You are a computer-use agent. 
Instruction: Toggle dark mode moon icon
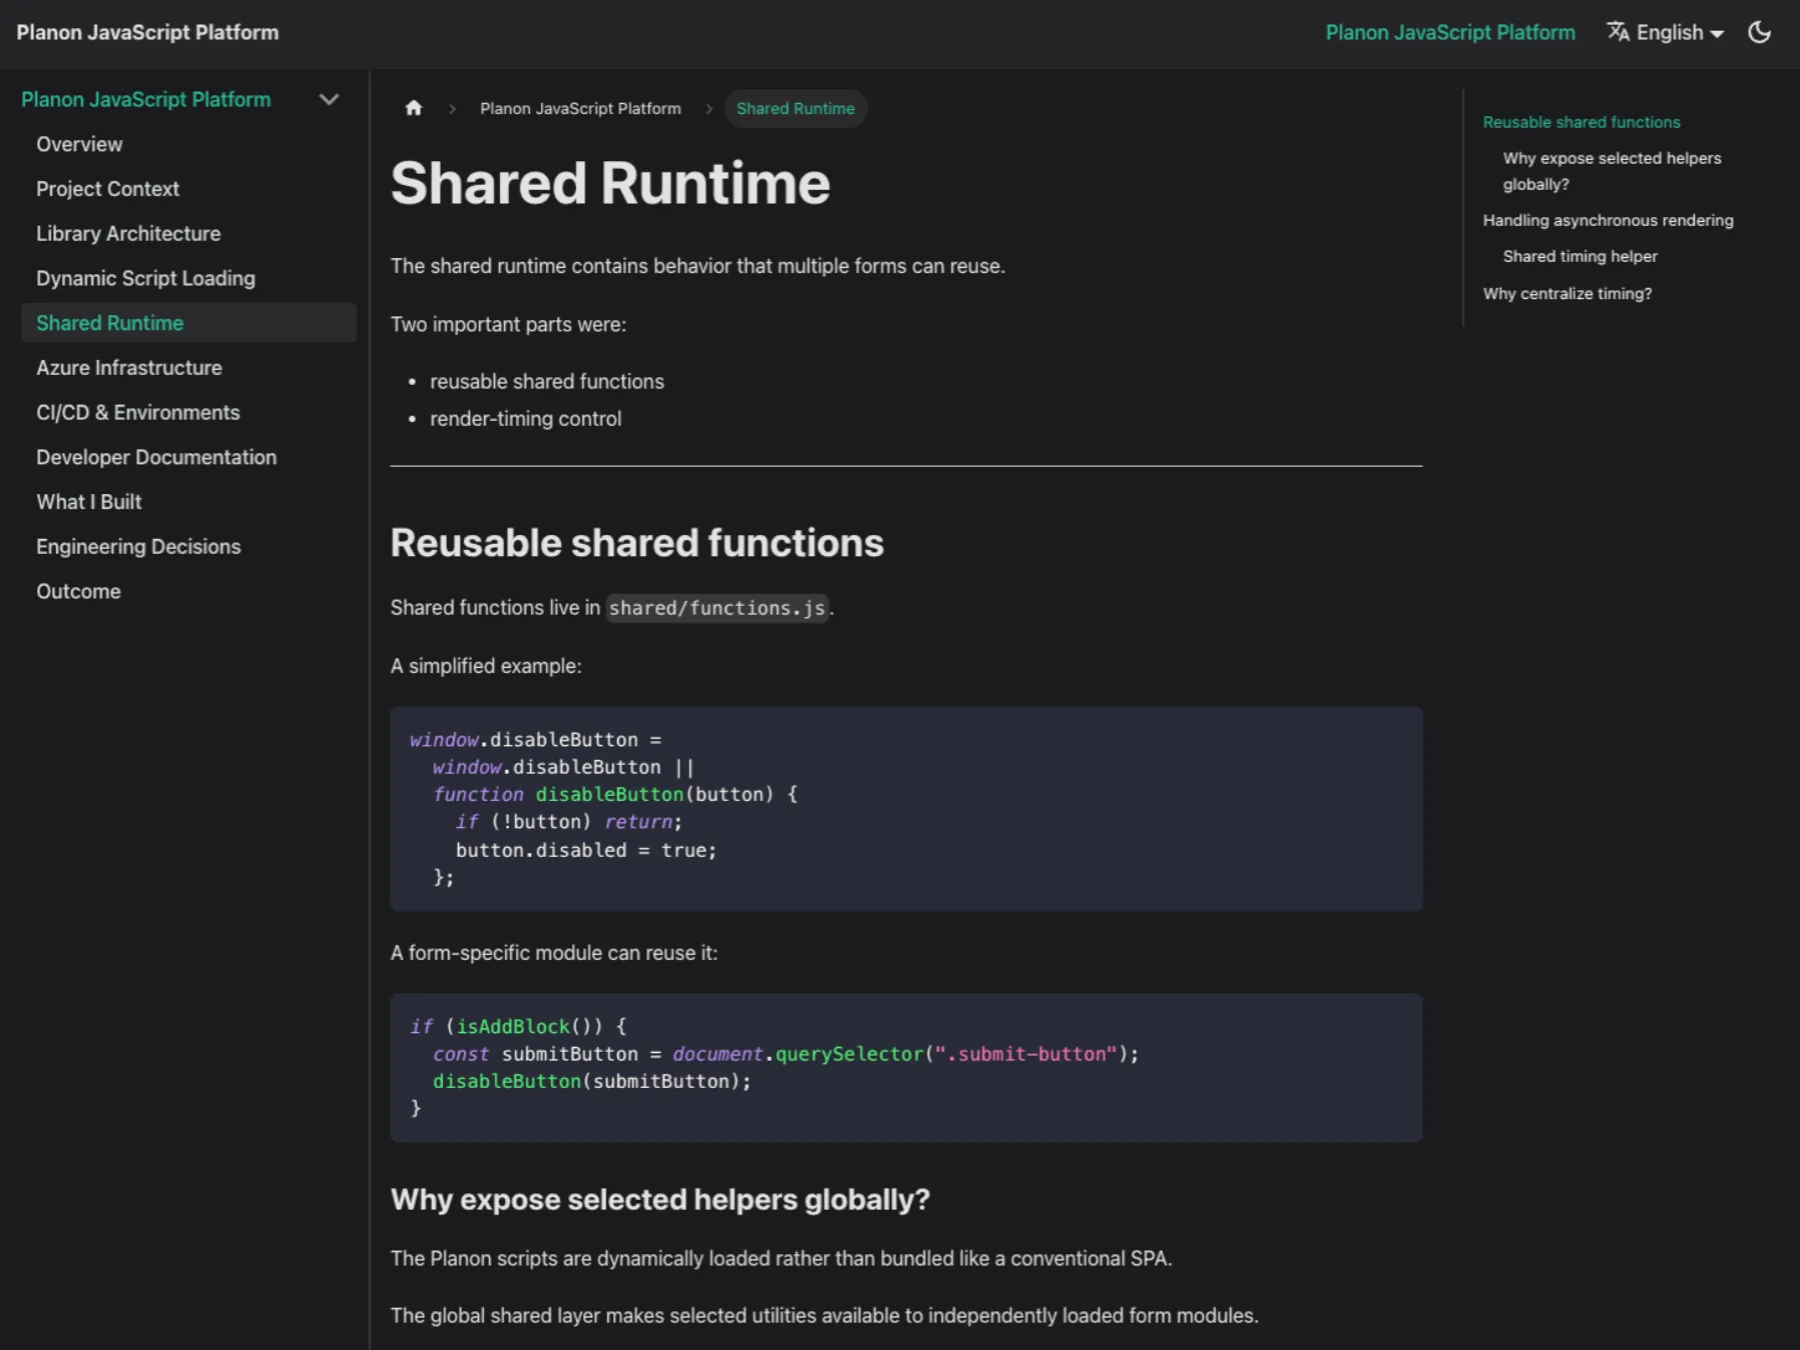[1759, 32]
